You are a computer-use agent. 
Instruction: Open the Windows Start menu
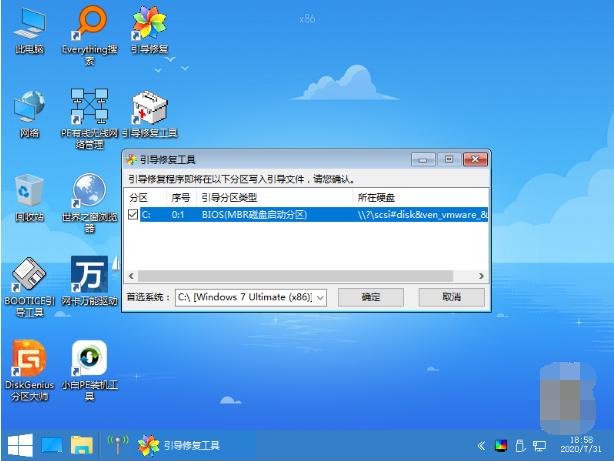pyautogui.click(x=19, y=444)
